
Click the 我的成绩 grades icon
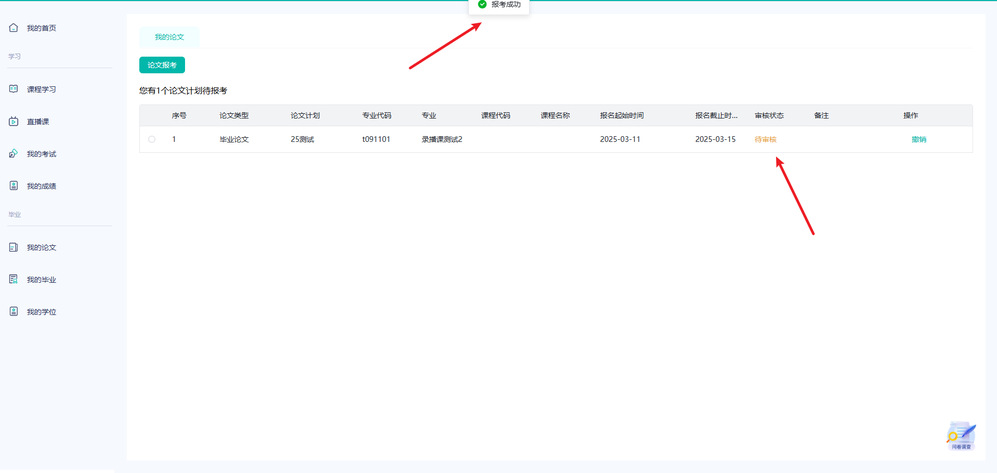pyautogui.click(x=13, y=186)
